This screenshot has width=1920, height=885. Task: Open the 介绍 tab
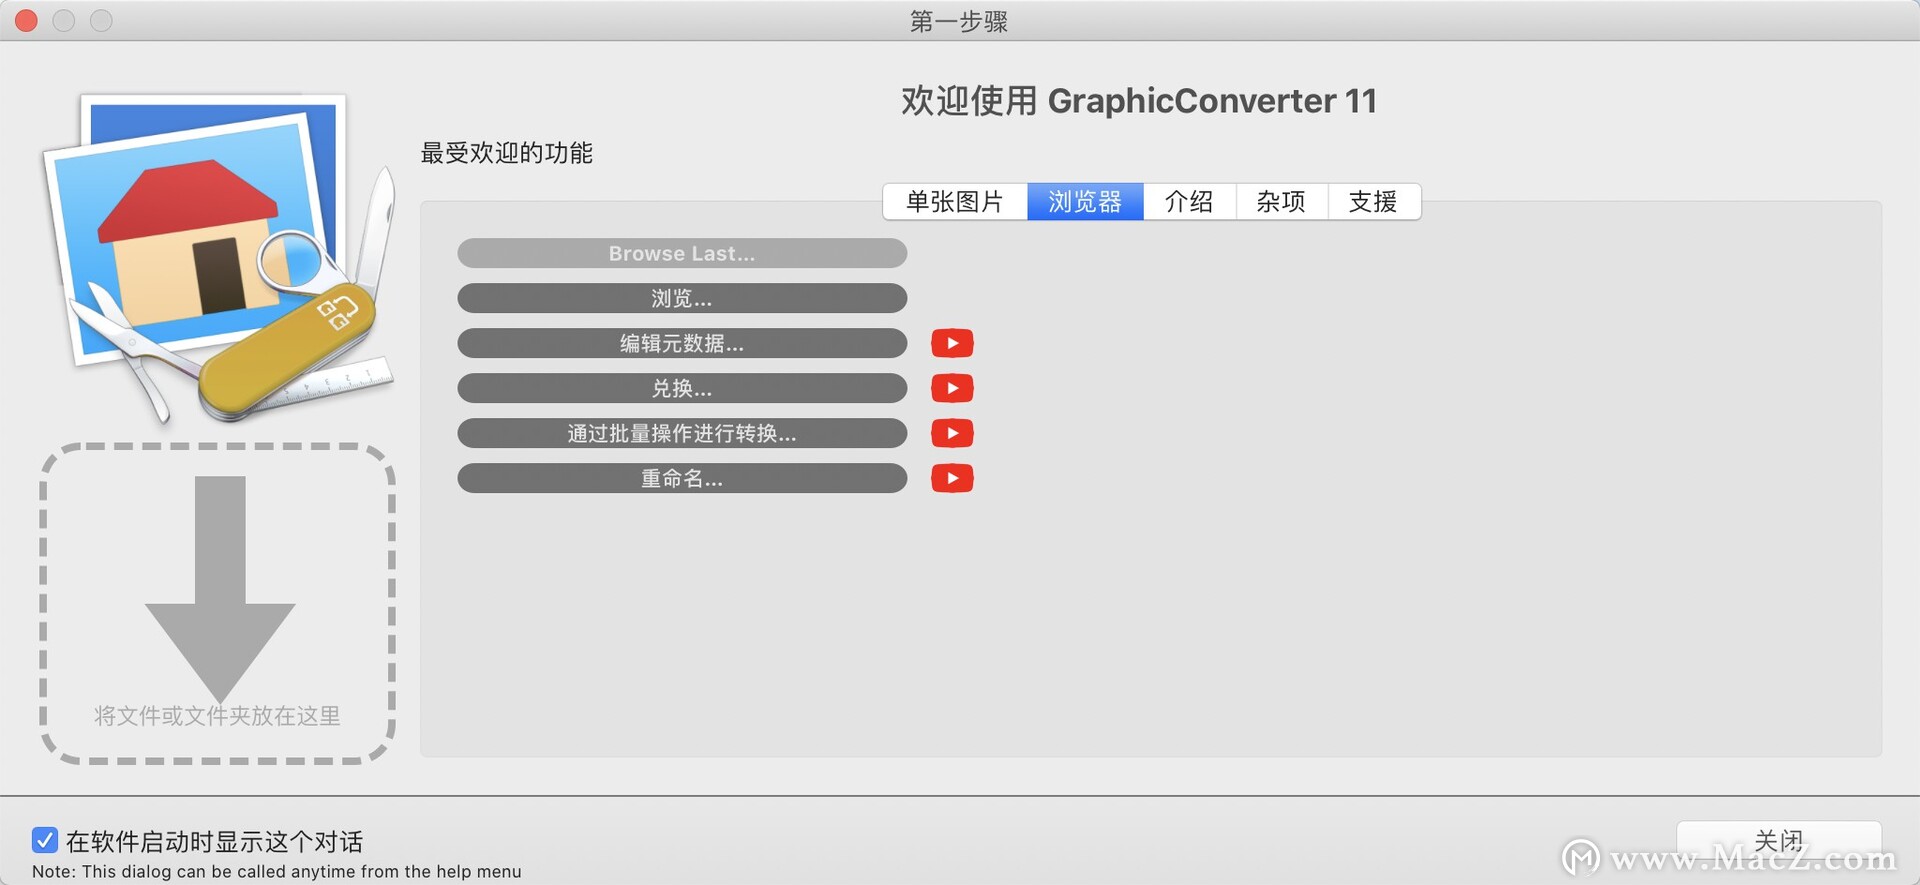1189,202
